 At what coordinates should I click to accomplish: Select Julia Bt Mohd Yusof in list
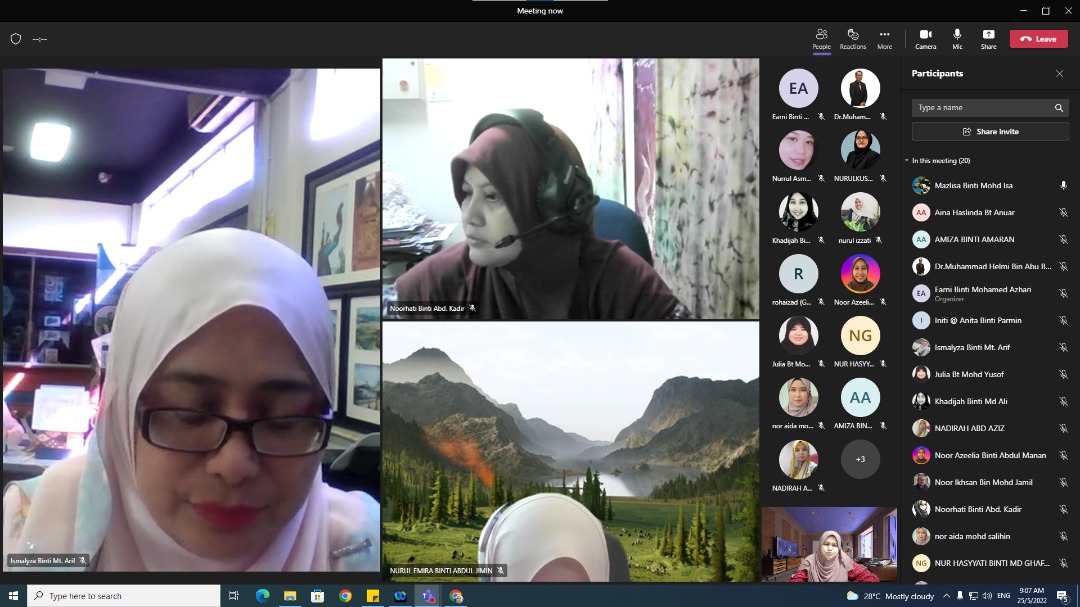tap(990, 374)
